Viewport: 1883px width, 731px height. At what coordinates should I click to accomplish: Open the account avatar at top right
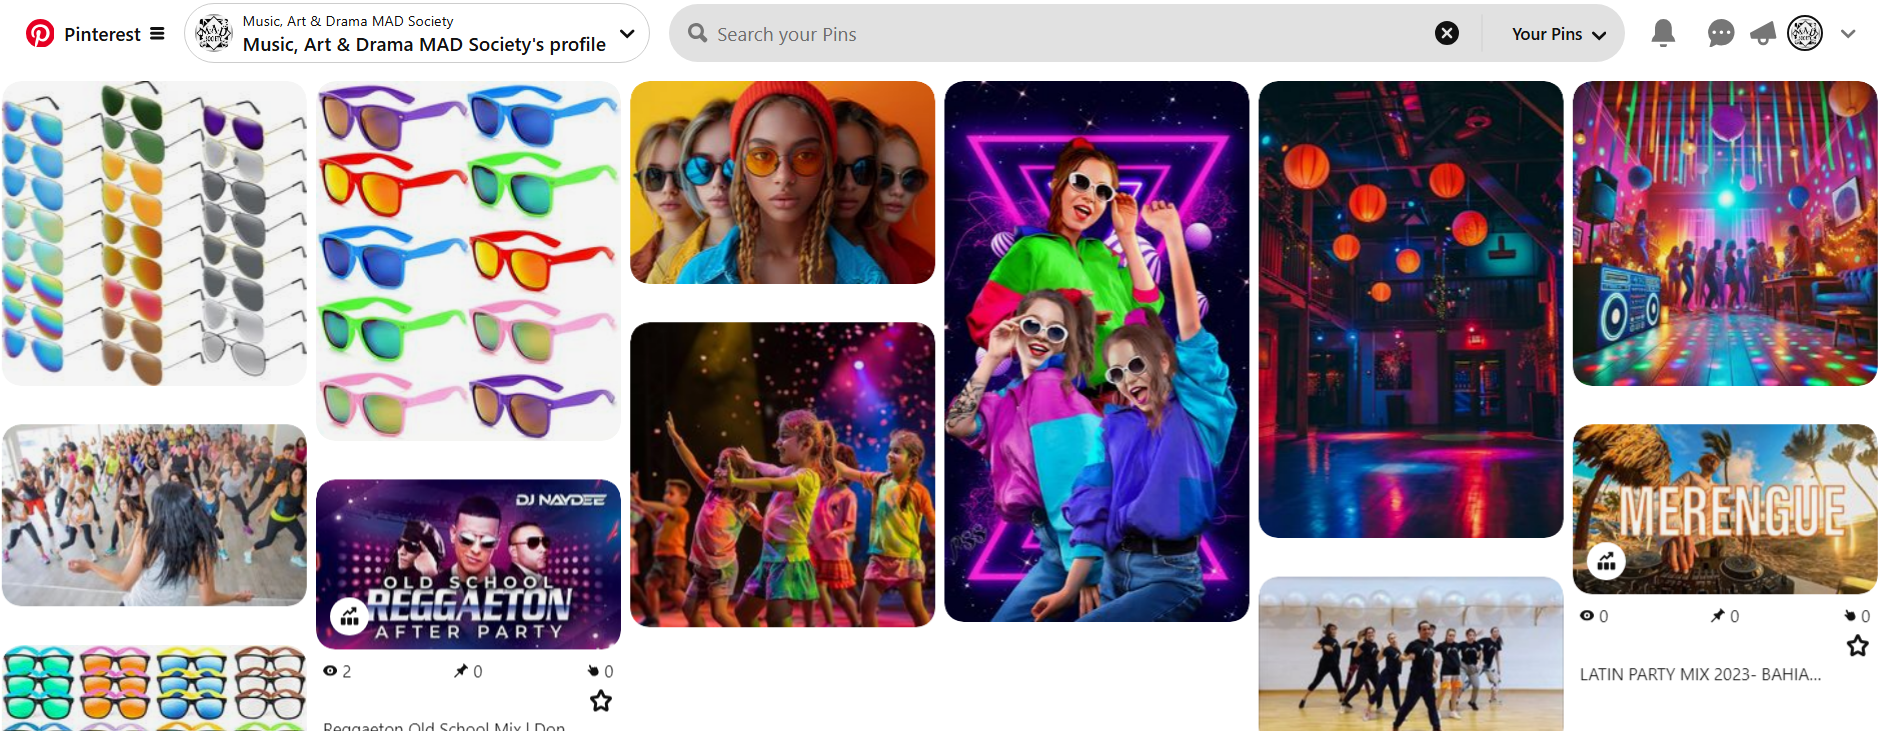pos(1805,33)
